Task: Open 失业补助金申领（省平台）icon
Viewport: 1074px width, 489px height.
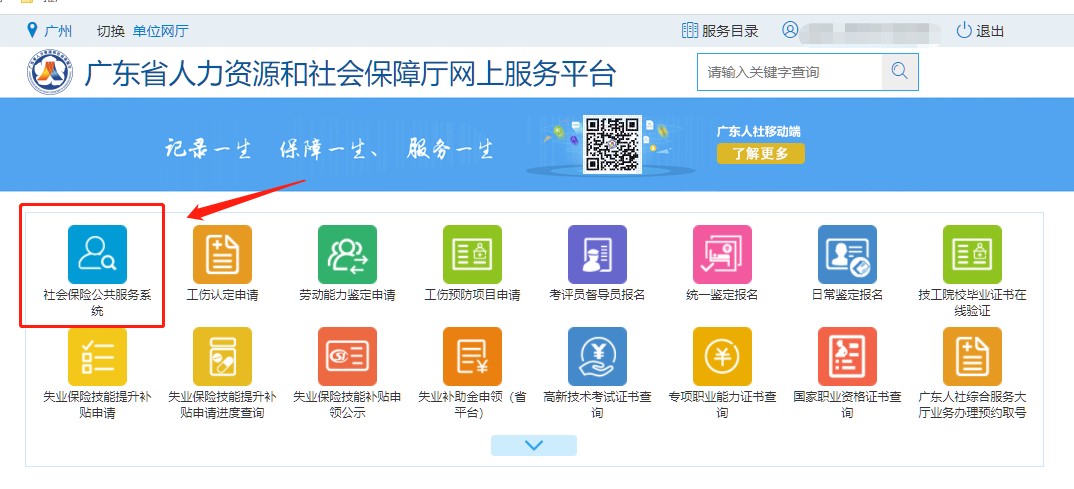Action: (x=472, y=356)
